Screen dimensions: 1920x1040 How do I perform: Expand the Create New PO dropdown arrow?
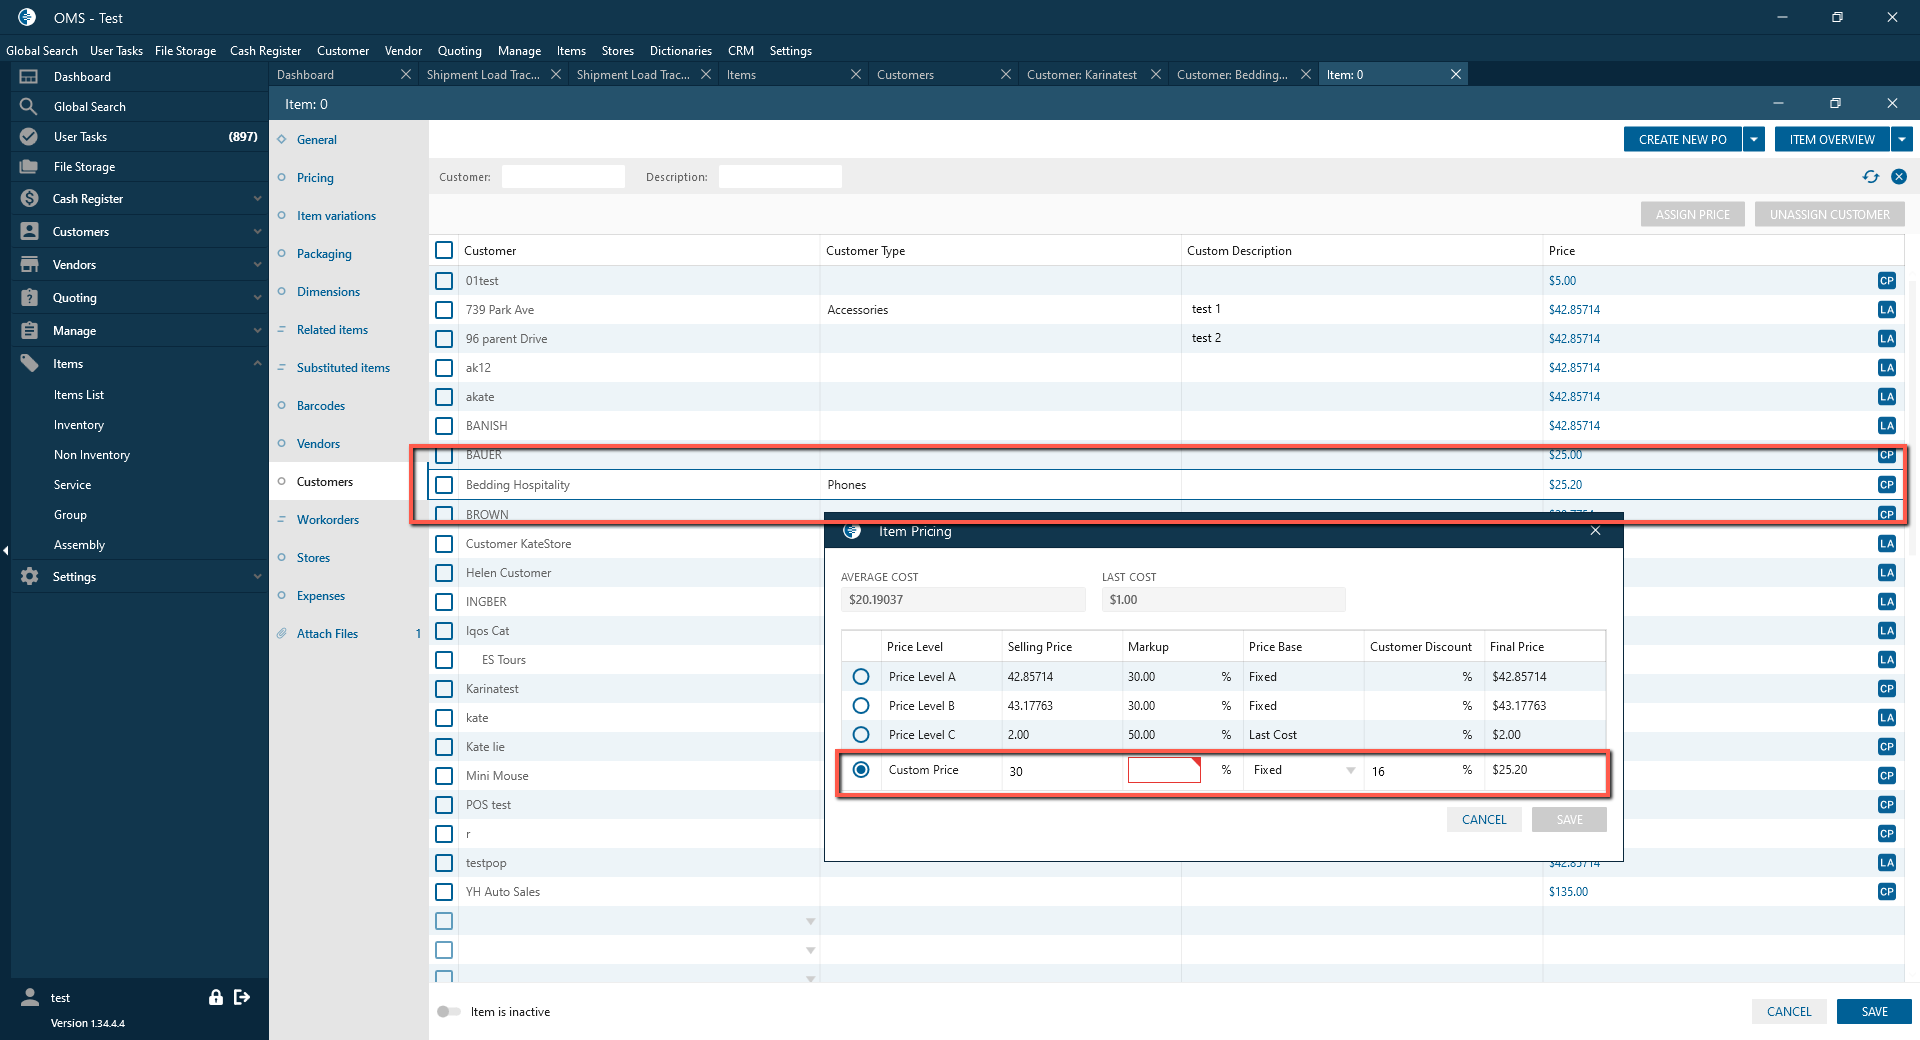[x=1754, y=140]
